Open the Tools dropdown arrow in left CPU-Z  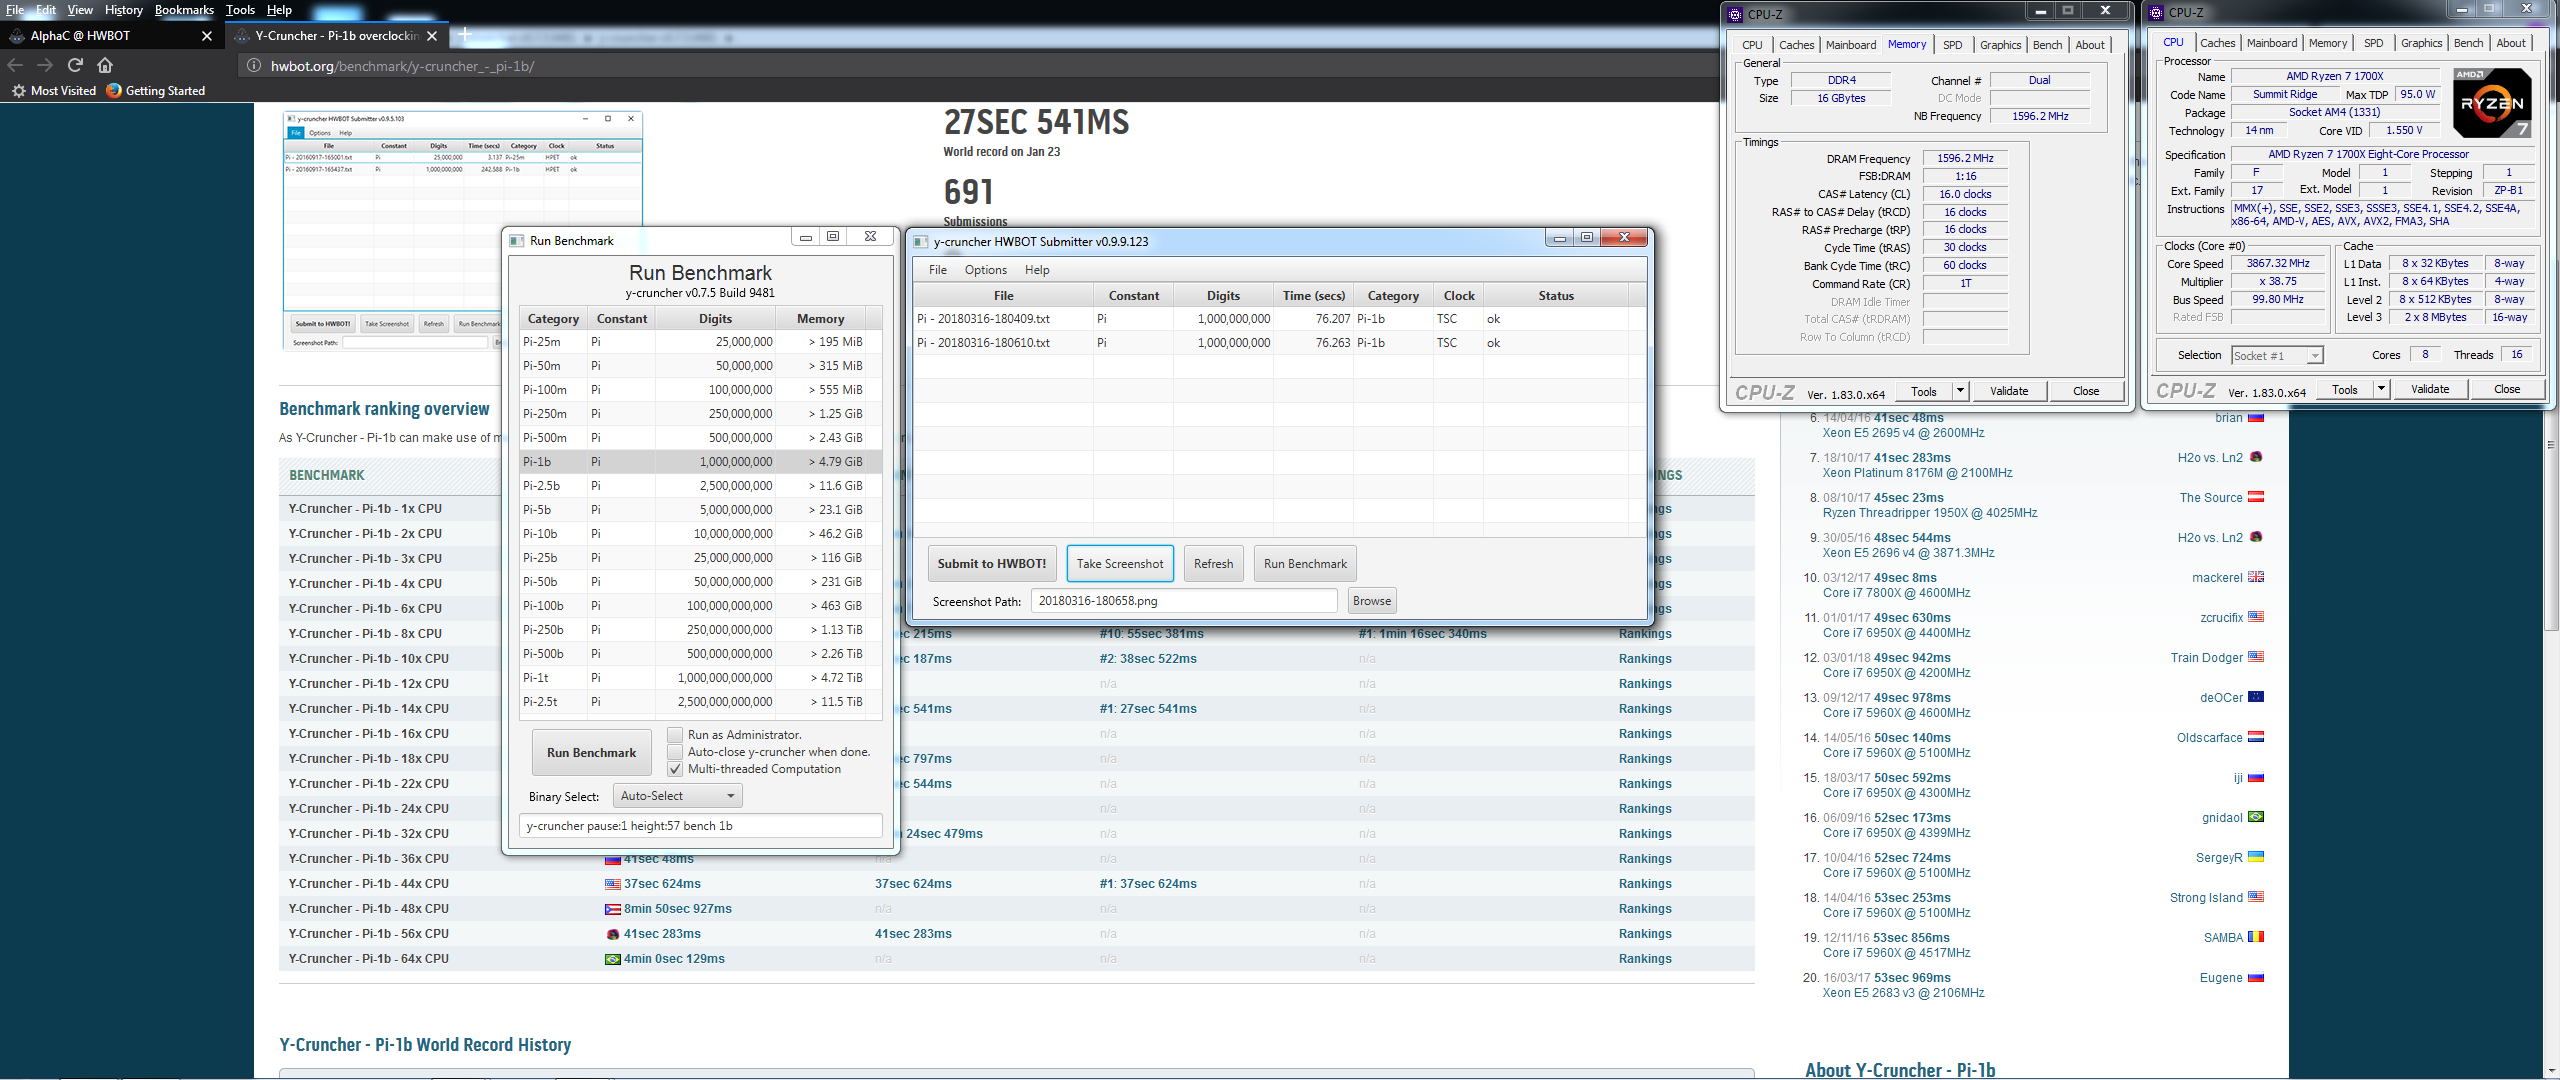tap(1960, 391)
